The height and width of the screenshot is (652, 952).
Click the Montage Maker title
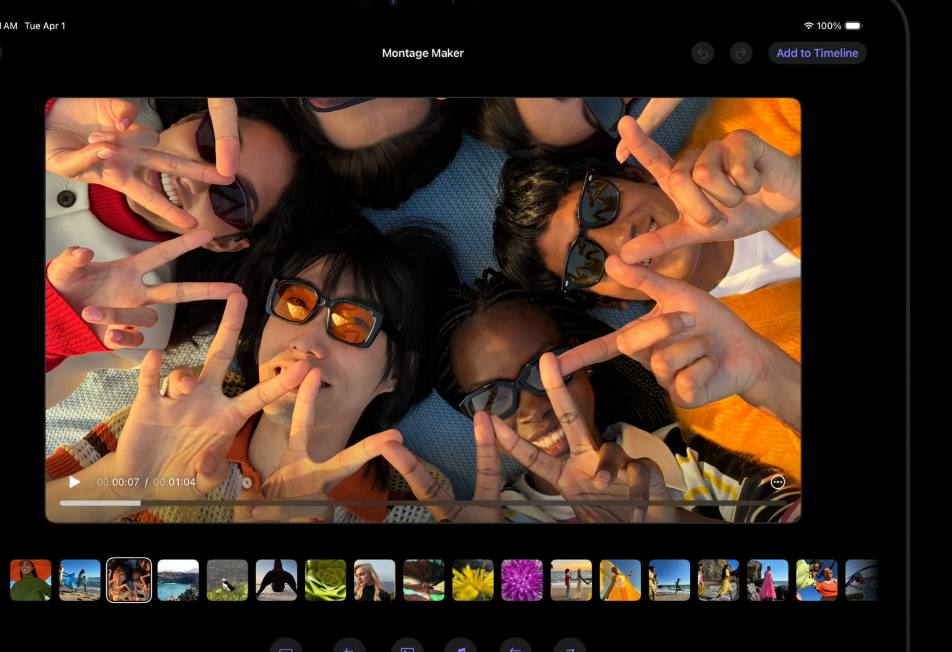click(423, 53)
